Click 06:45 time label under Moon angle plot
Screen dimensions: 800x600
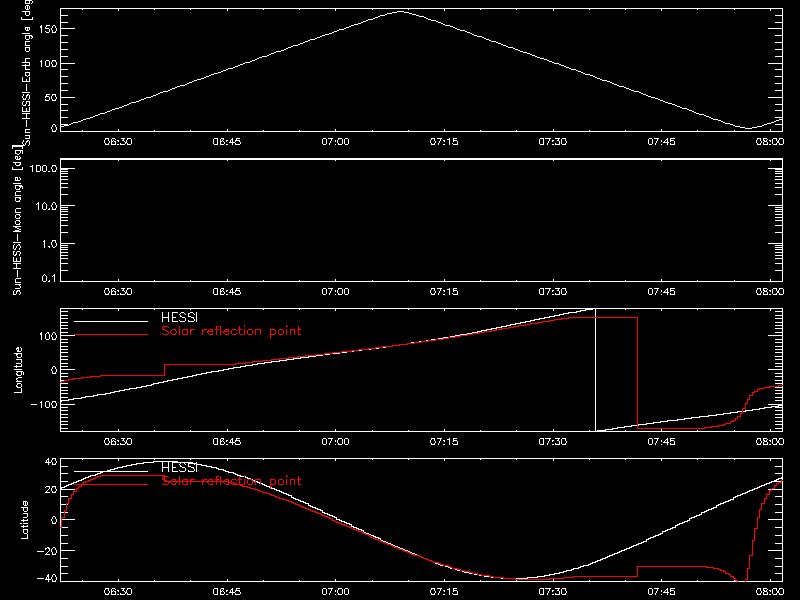click(227, 292)
